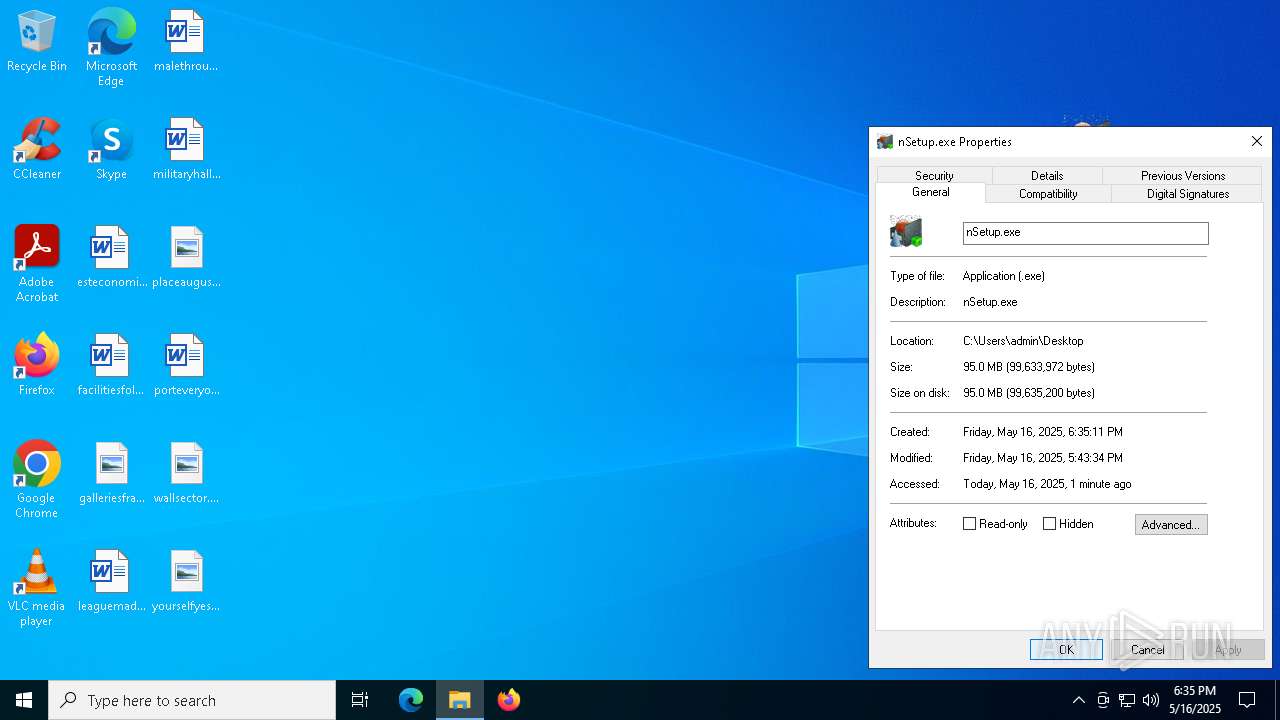Screen dimensions: 1280x720
Task: Switch to the Details tab
Action: [x=1047, y=175]
